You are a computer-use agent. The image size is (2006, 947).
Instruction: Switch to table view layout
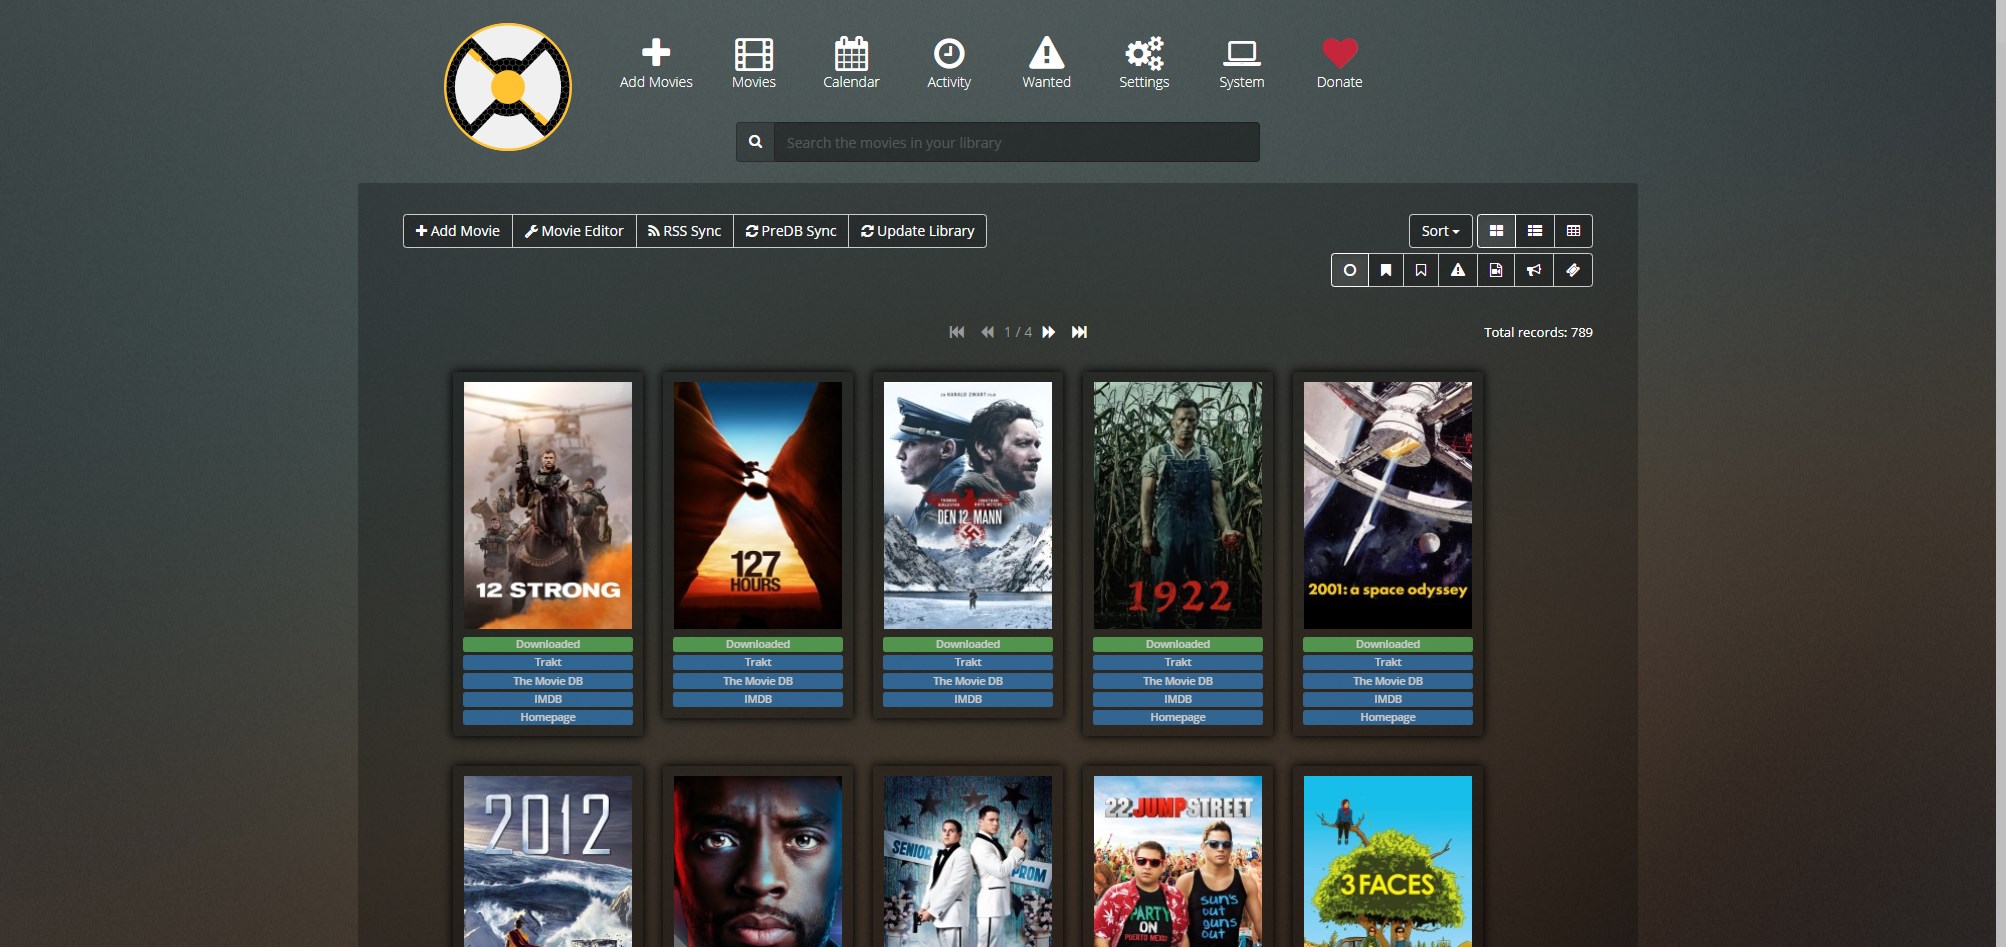coord(1573,231)
